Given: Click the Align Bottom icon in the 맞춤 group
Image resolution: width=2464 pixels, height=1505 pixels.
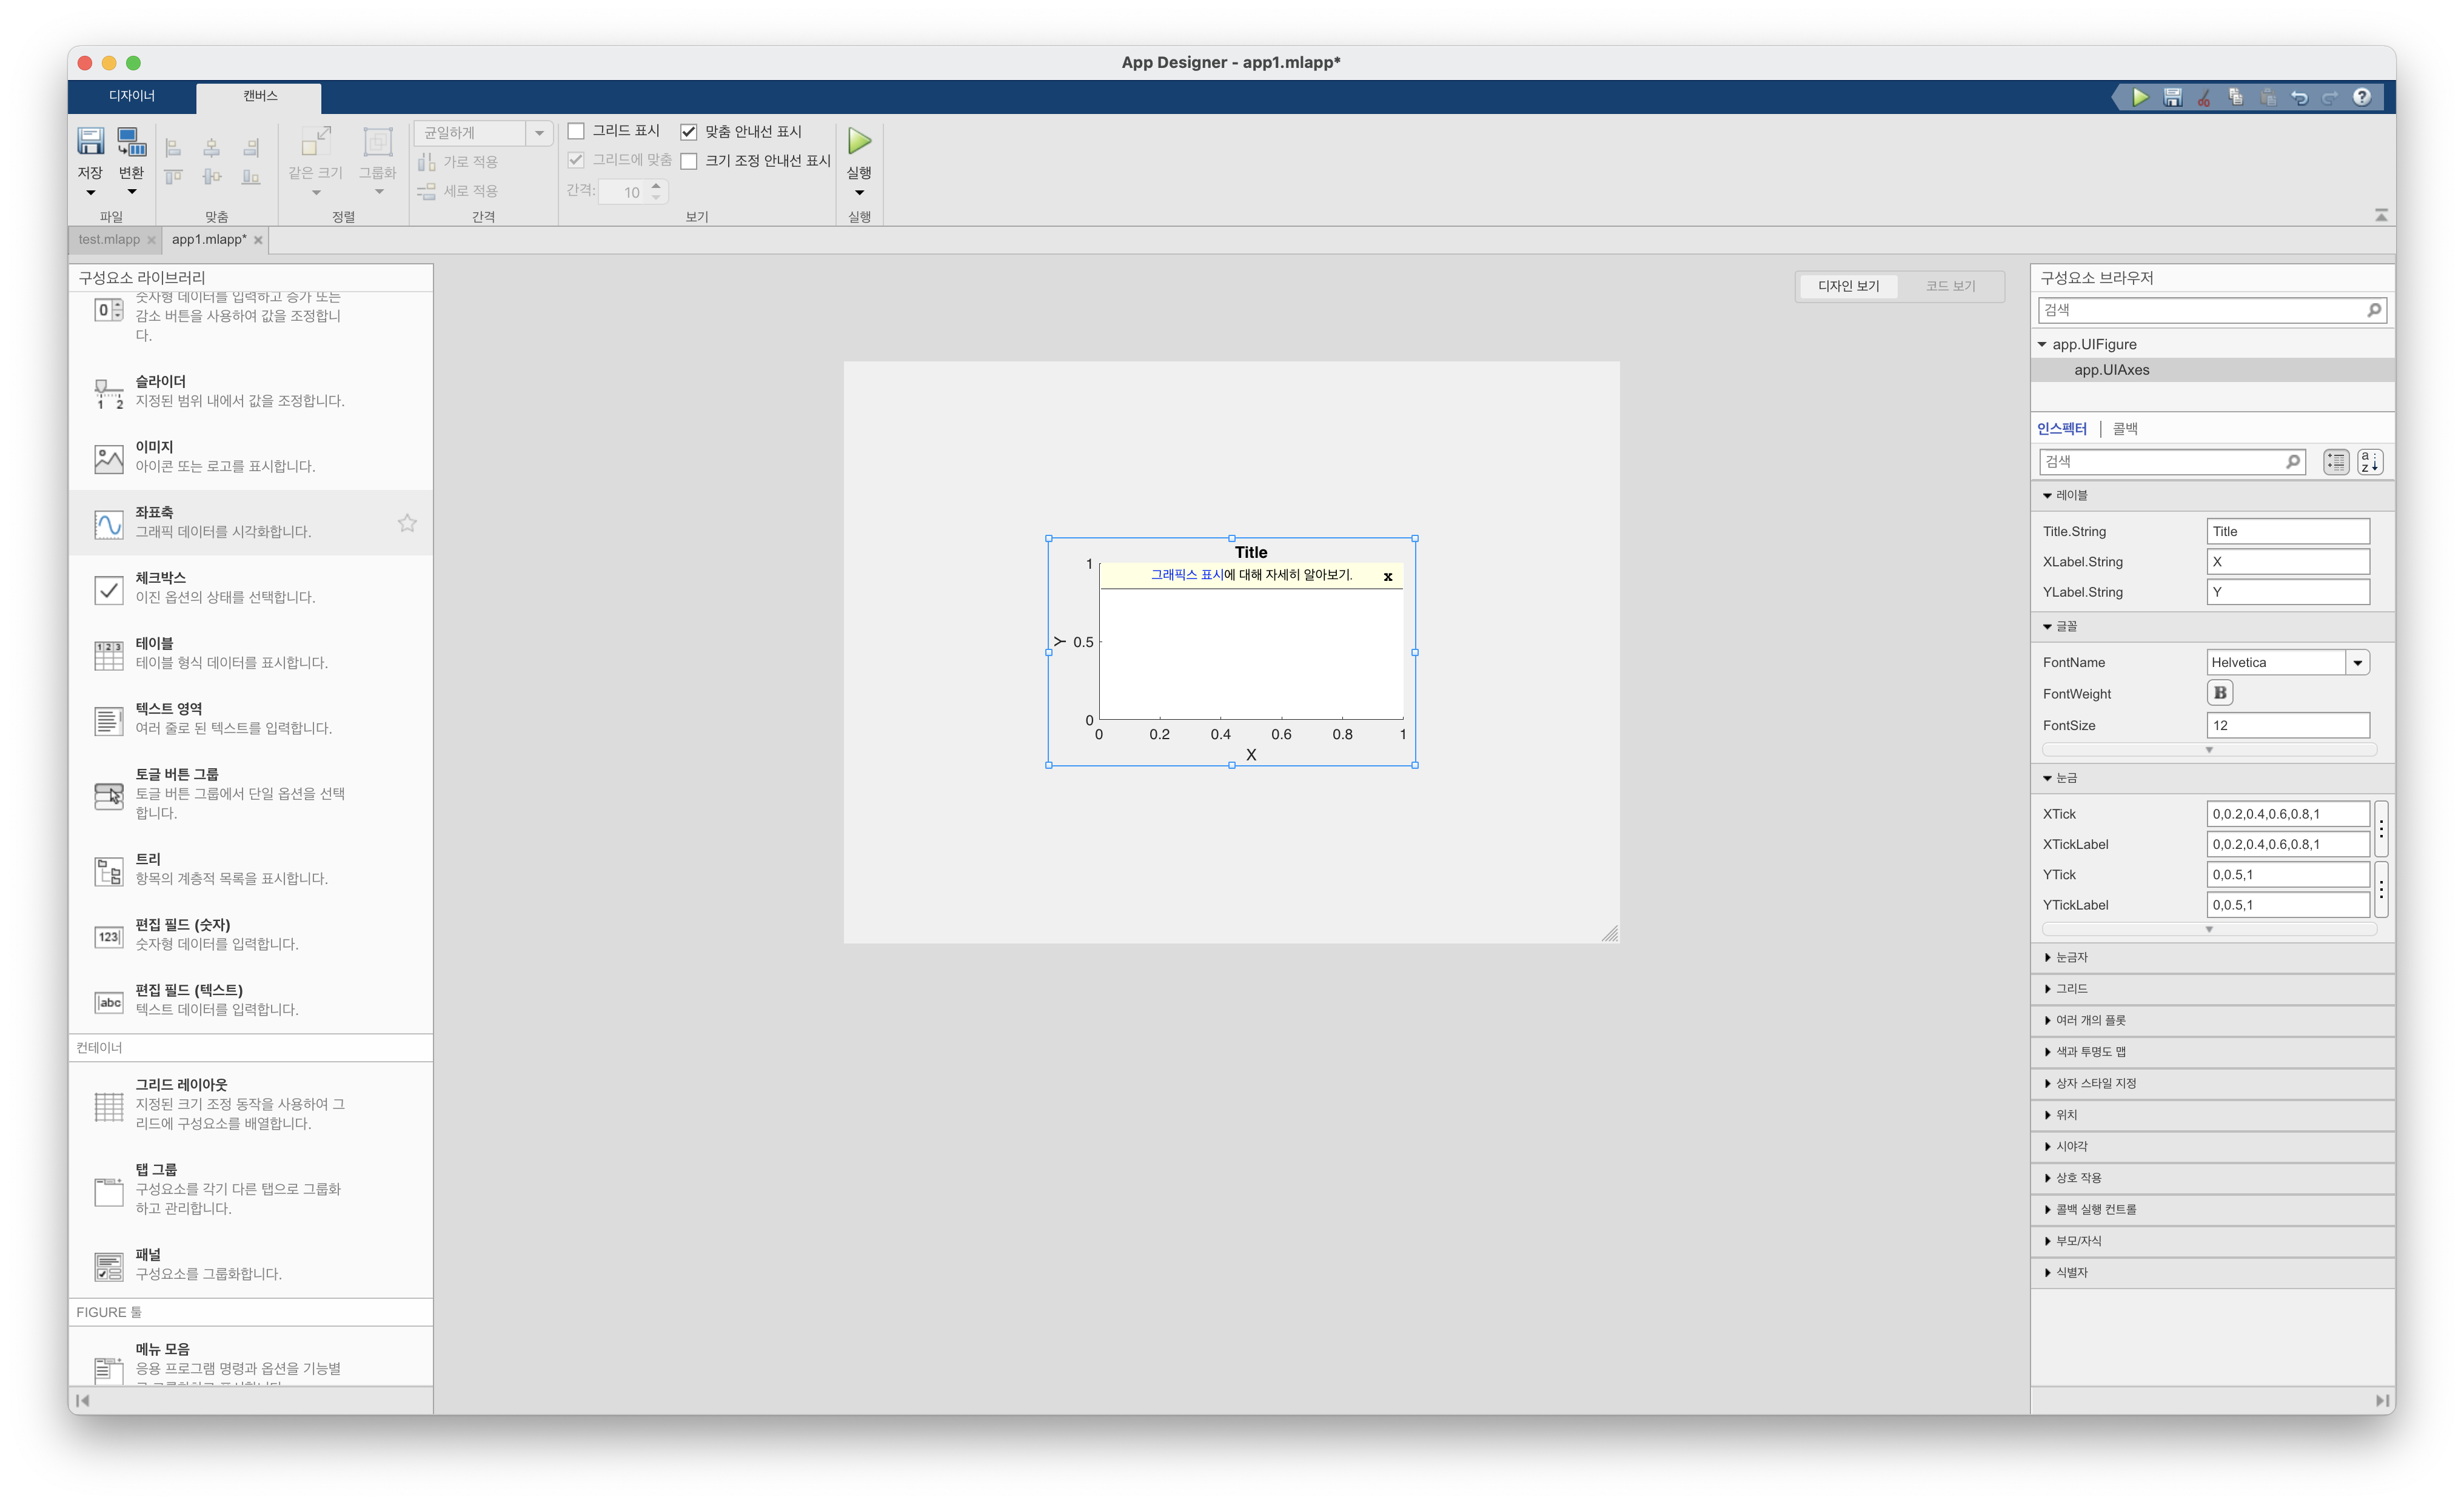Looking at the screenshot, I should tap(251, 177).
